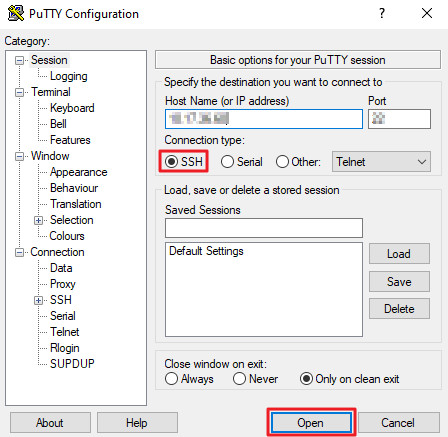Screen dimensions: 448x437
Task: Click the Open button
Action: pos(311,423)
